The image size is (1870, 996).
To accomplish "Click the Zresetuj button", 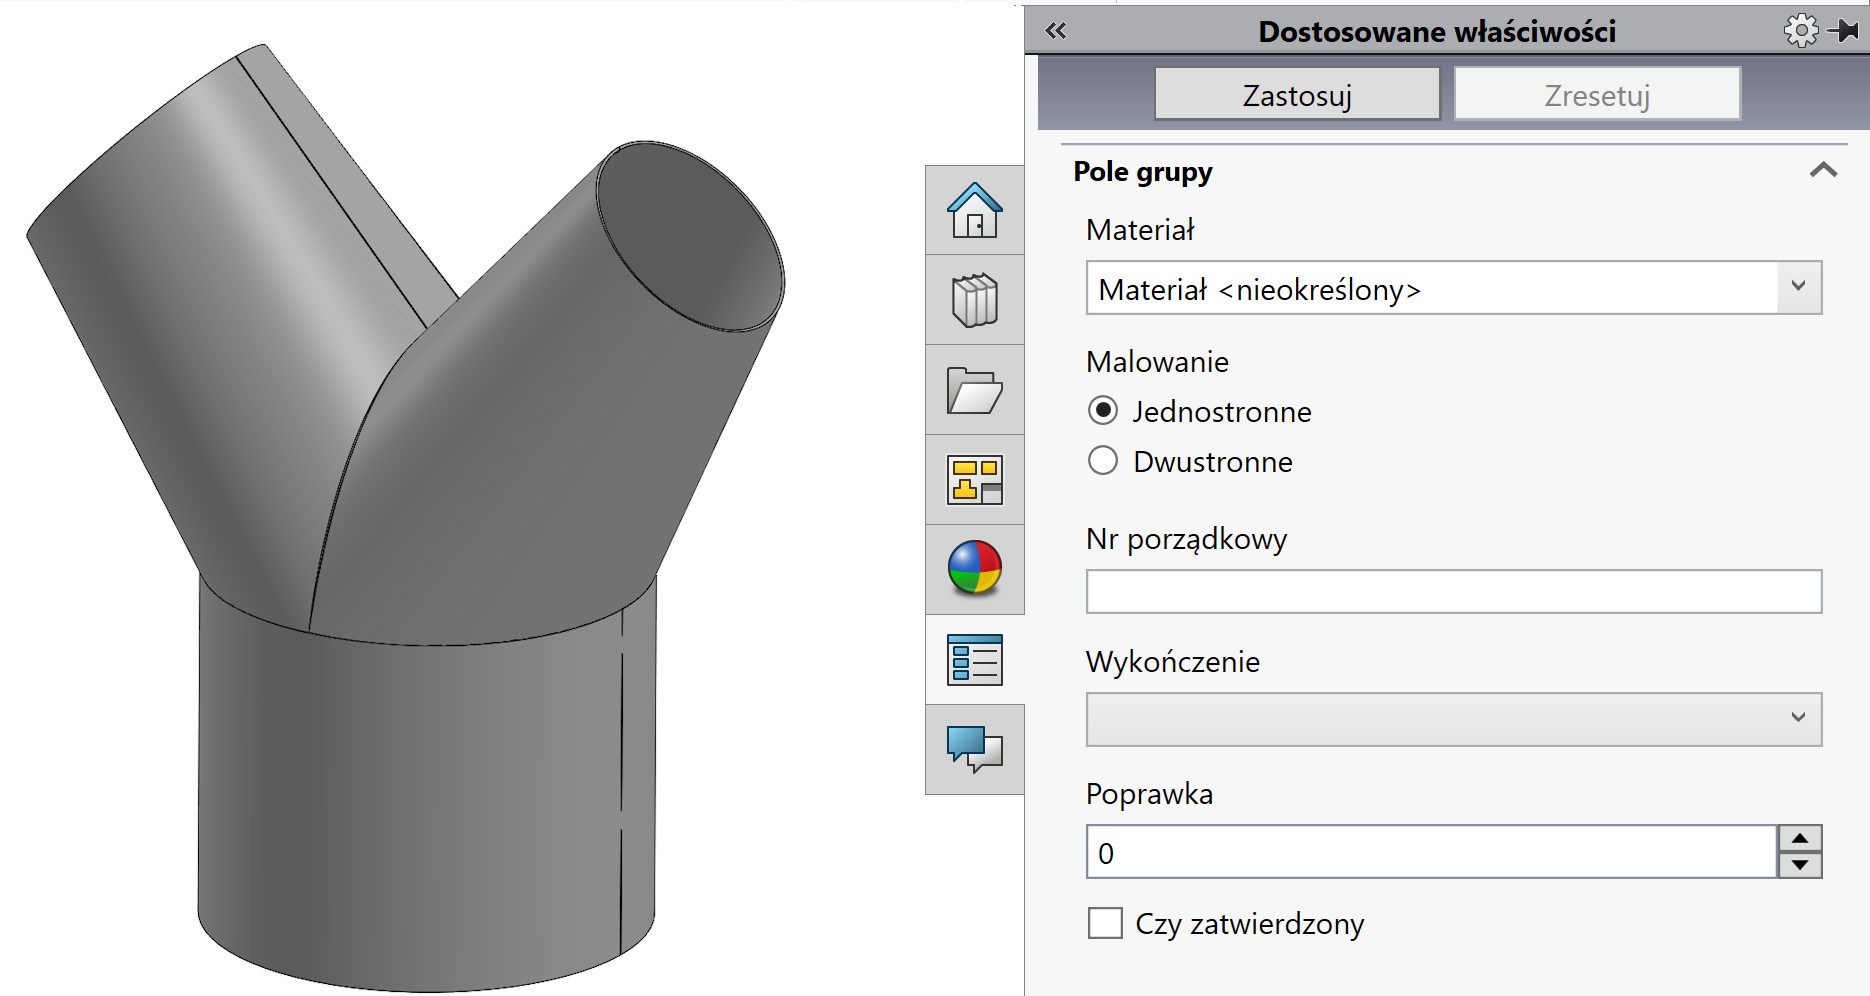I will [1597, 93].
